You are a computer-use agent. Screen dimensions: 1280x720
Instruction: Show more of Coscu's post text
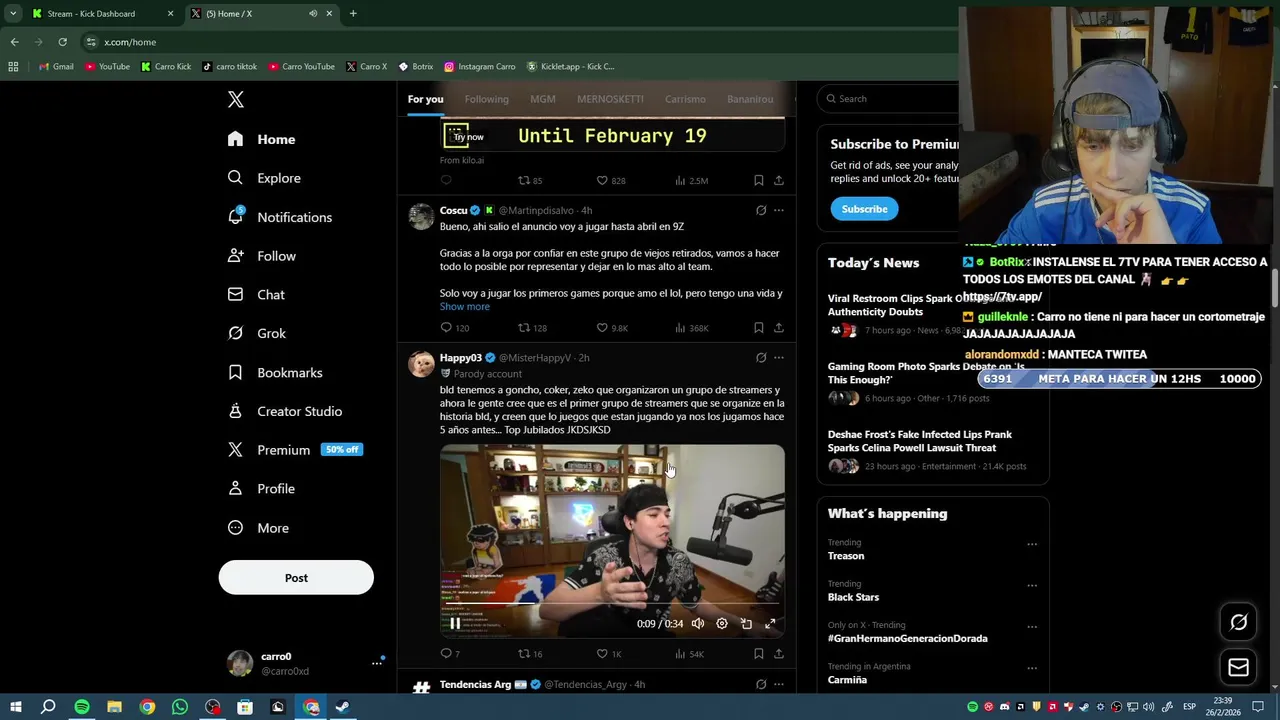coord(465,307)
